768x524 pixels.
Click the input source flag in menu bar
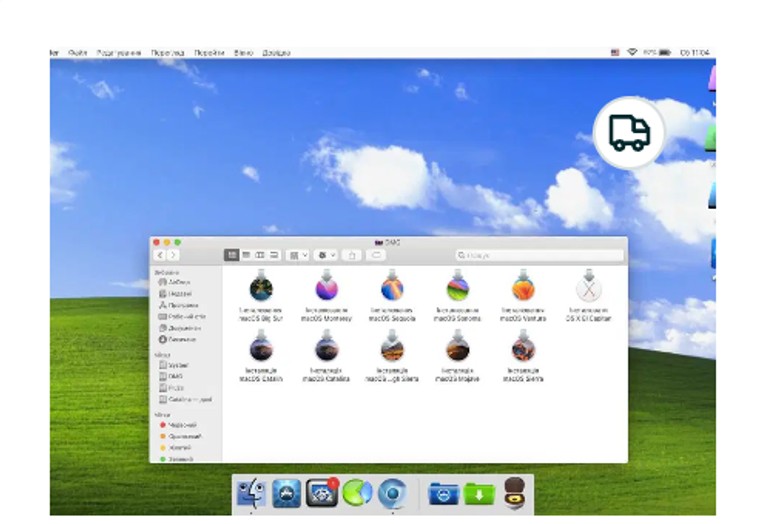coord(615,52)
